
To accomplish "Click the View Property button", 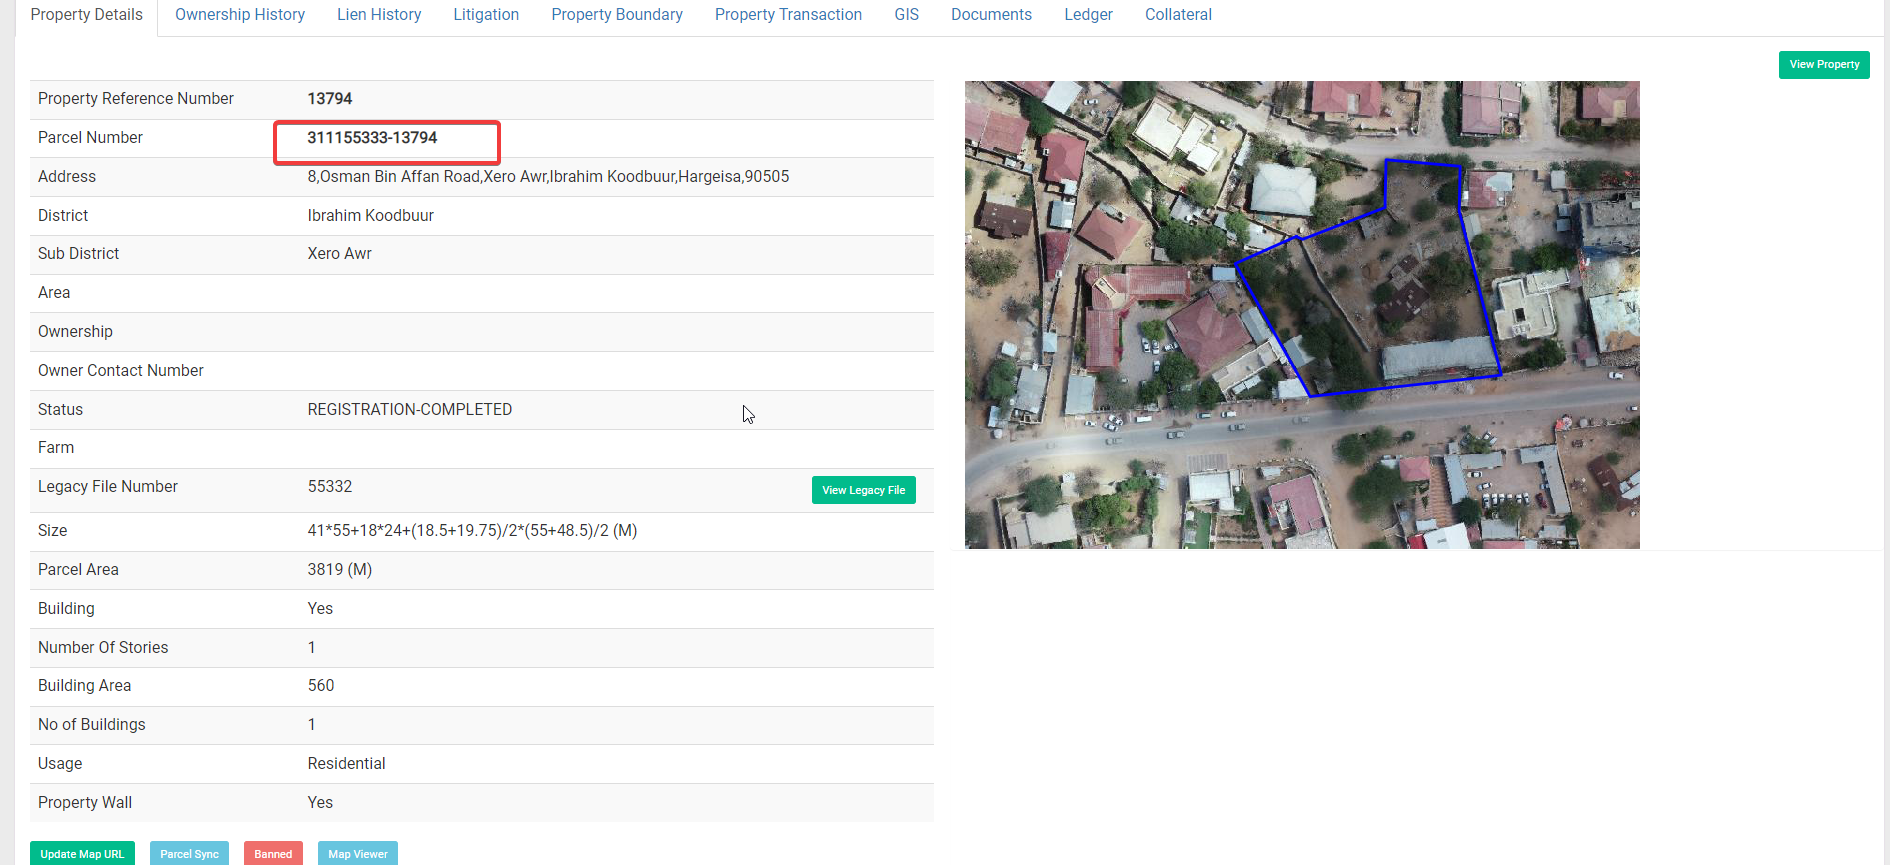I will pyautogui.click(x=1824, y=65).
